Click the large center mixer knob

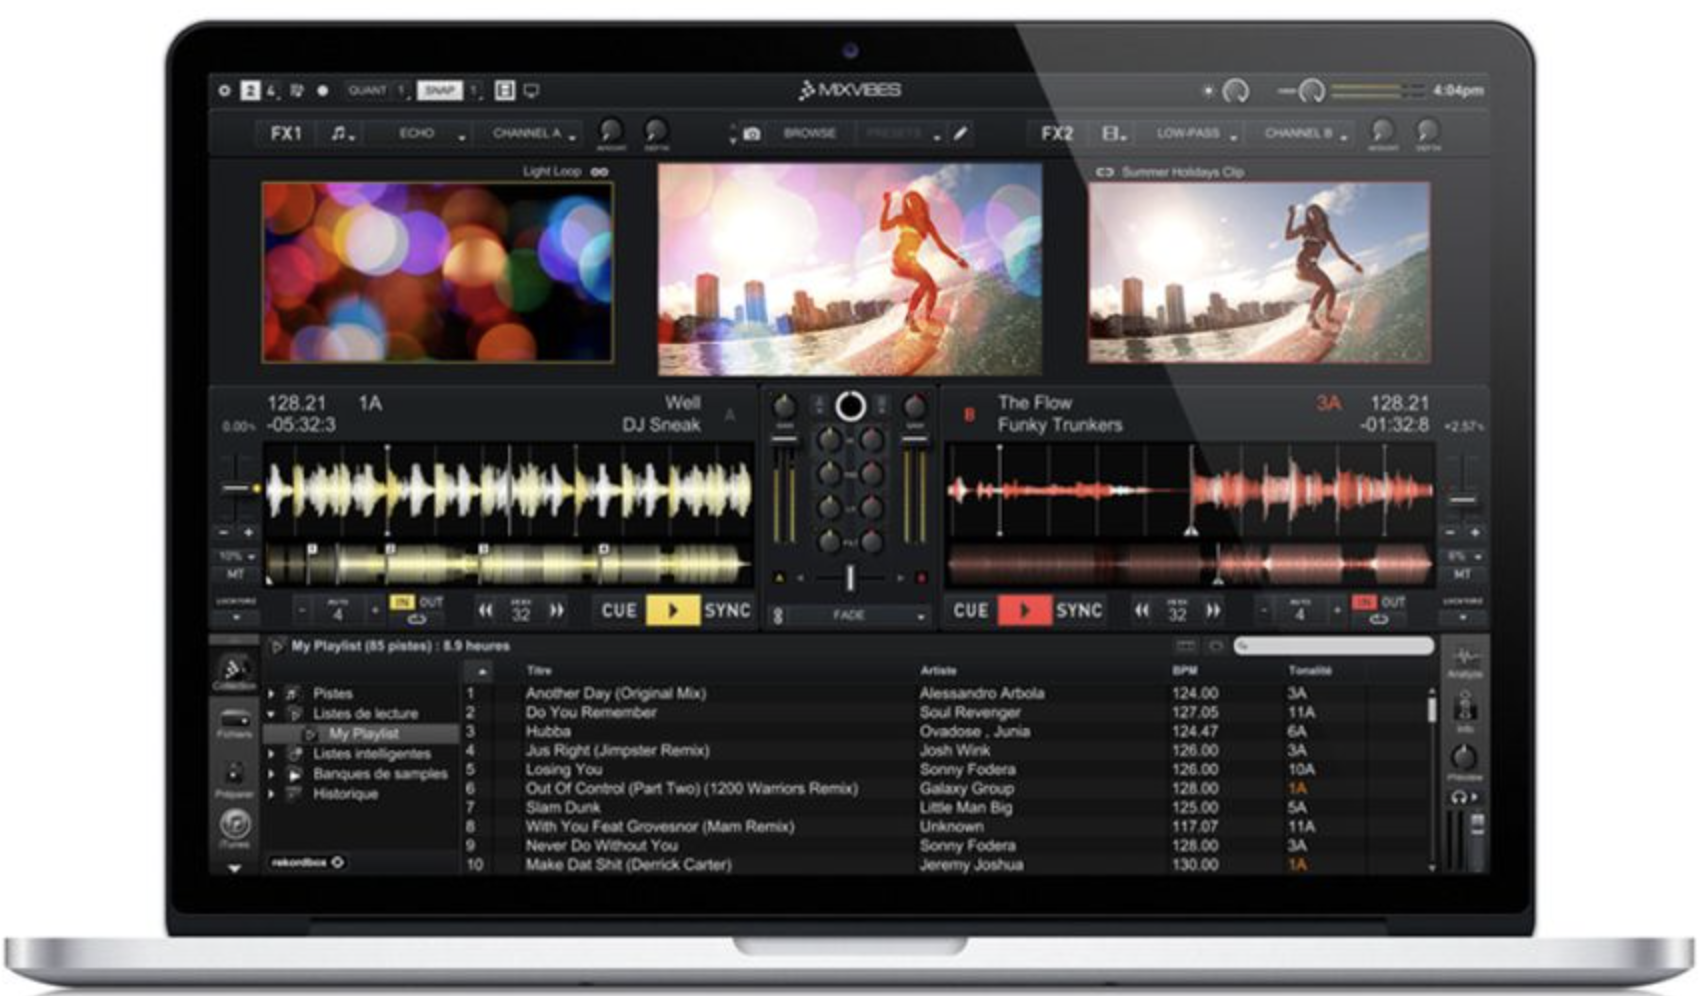pyautogui.click(x=850, y=406)
